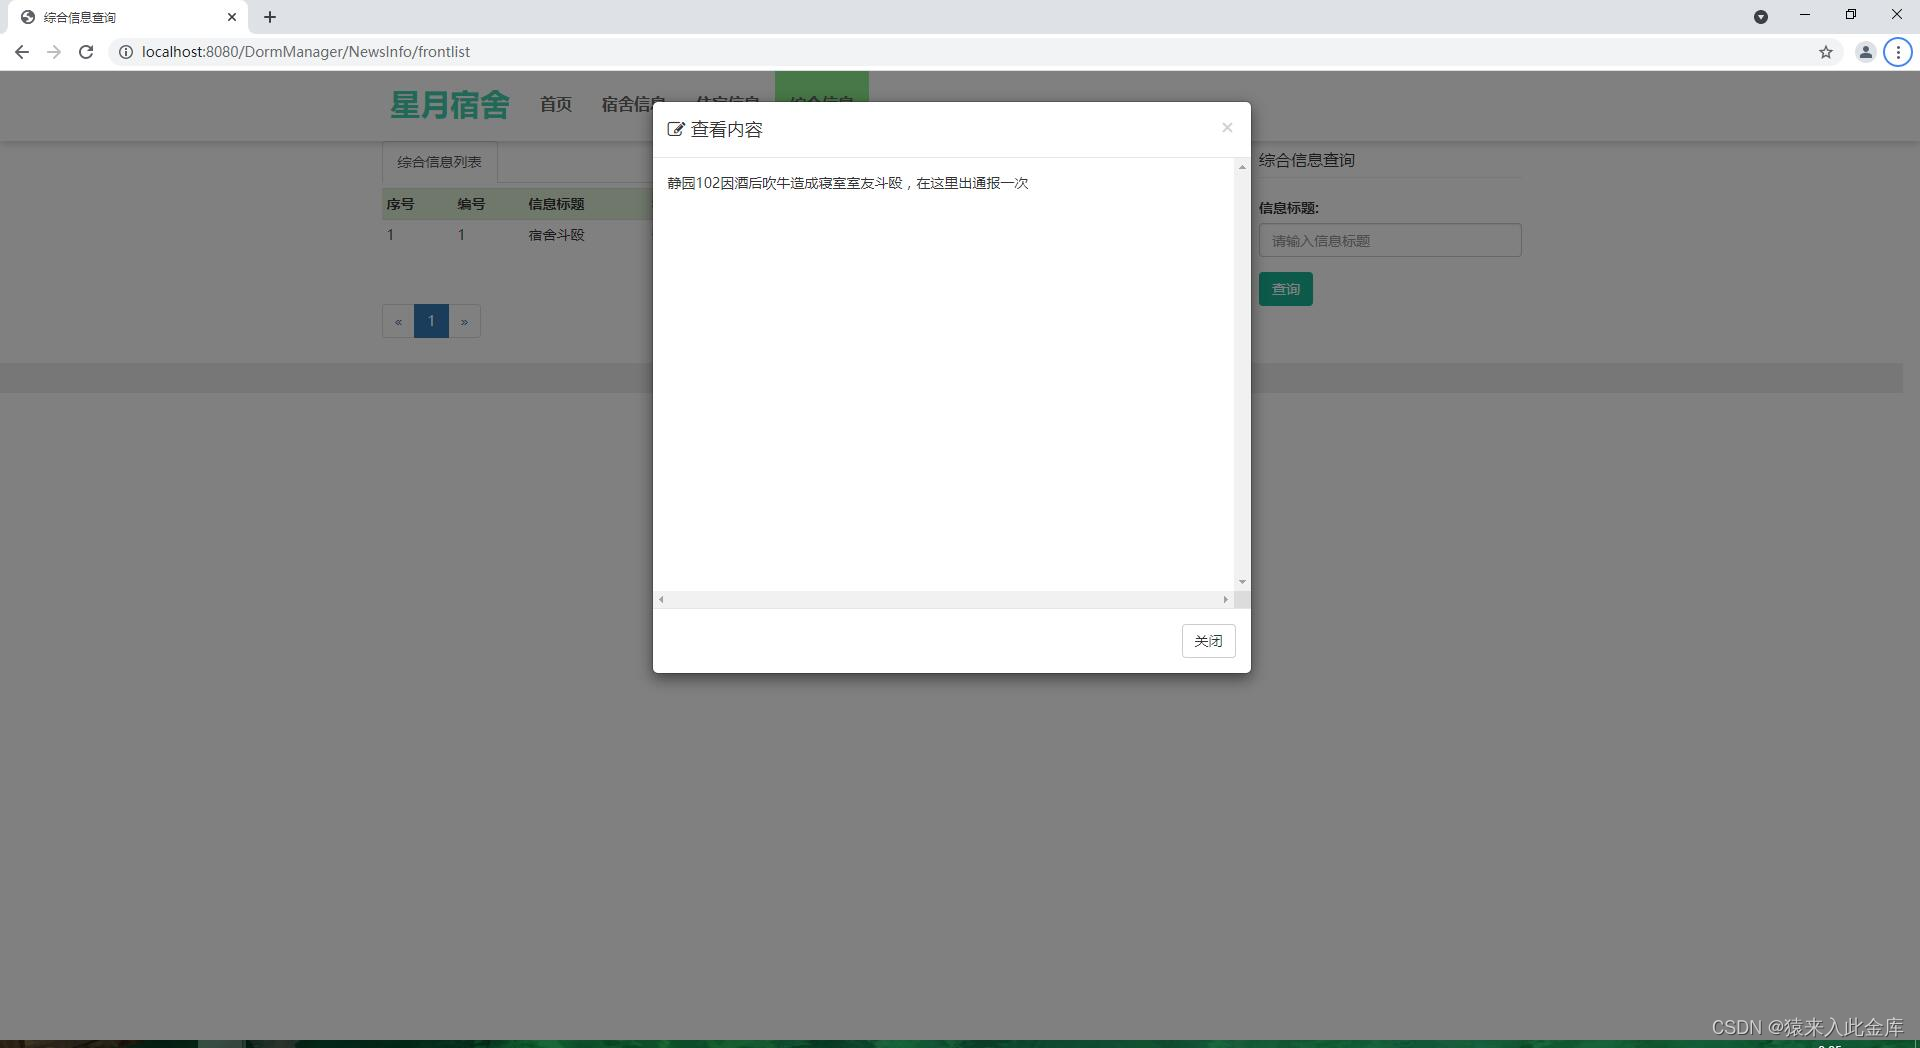Click the horizontal scrollbar right arrow
This screenshot has width=1920, height=1048.
click(1226, 600)
